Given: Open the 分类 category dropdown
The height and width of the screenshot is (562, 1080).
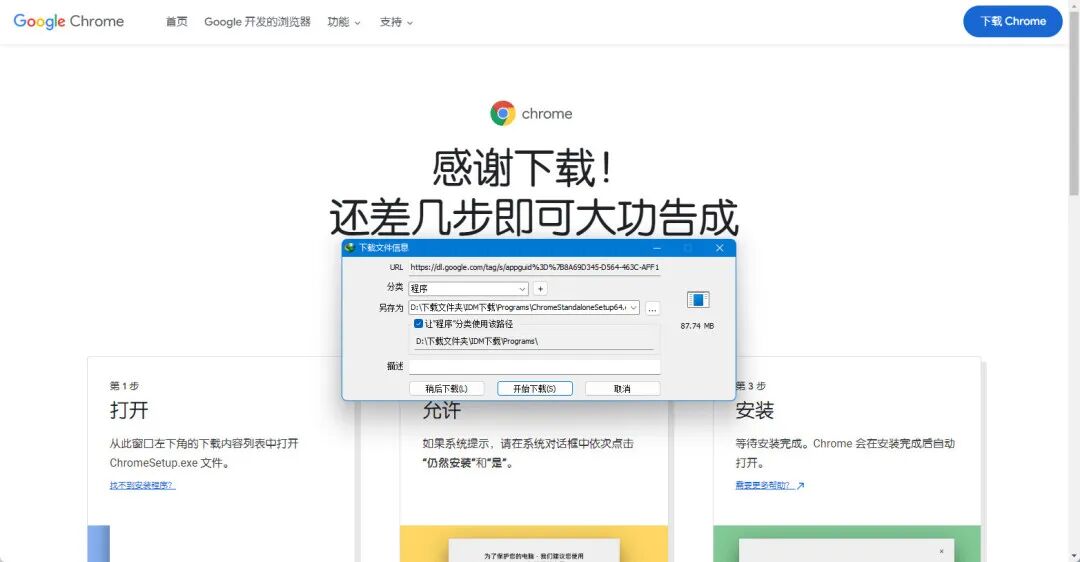Looking at the screenshot, I should click(468, 289).
